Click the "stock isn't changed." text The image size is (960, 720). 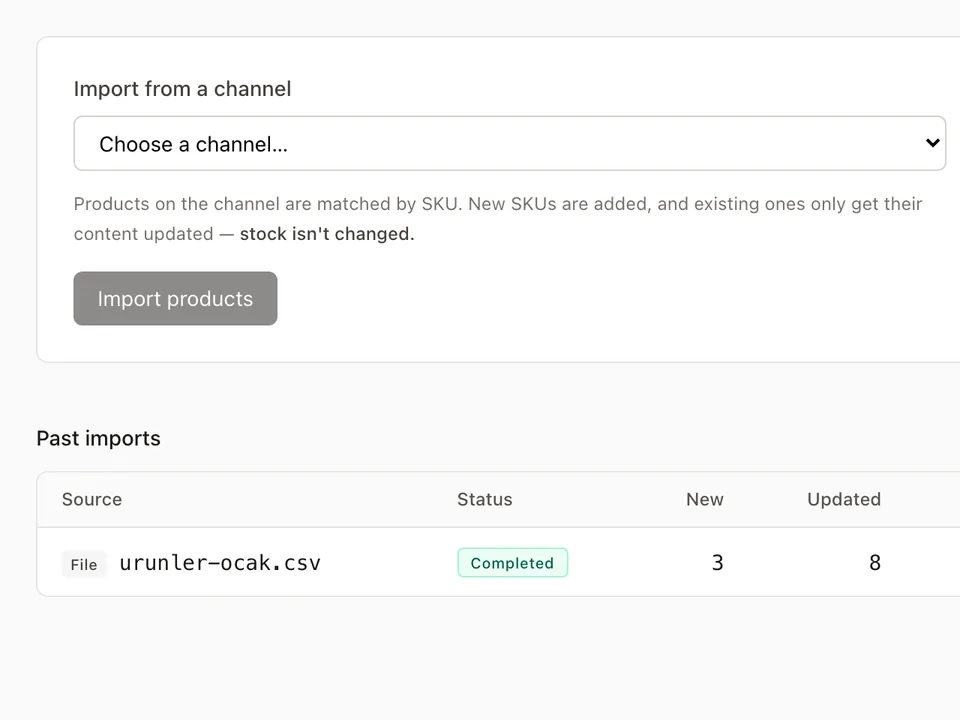[327, 234]
